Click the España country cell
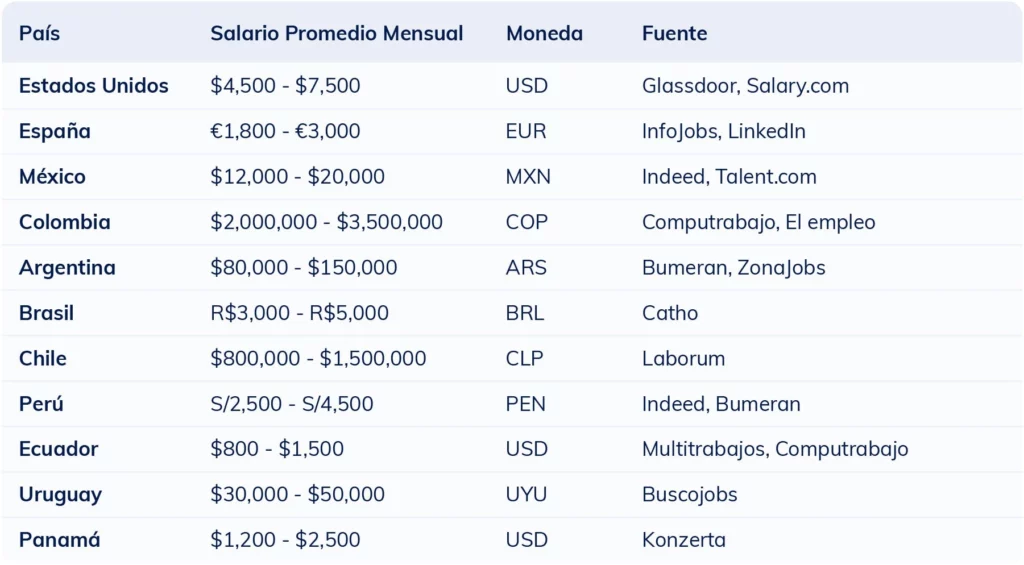The image size is (1024, 565). point(55,131)
